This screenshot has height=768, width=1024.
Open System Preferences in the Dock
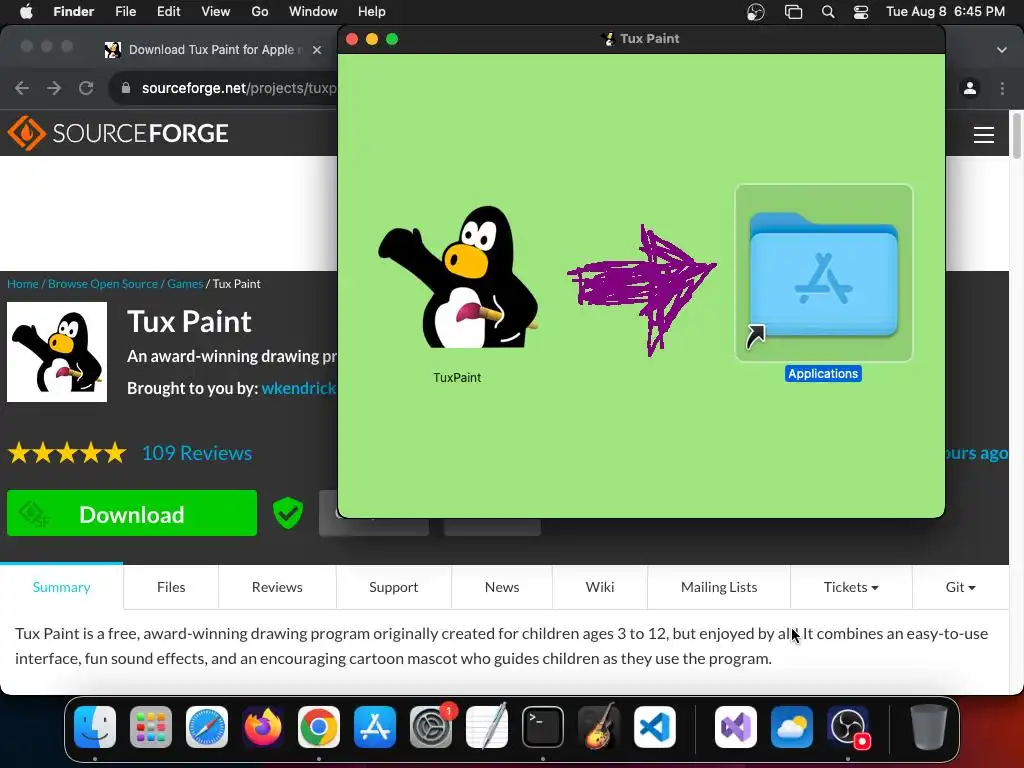(x=431, y=727)
